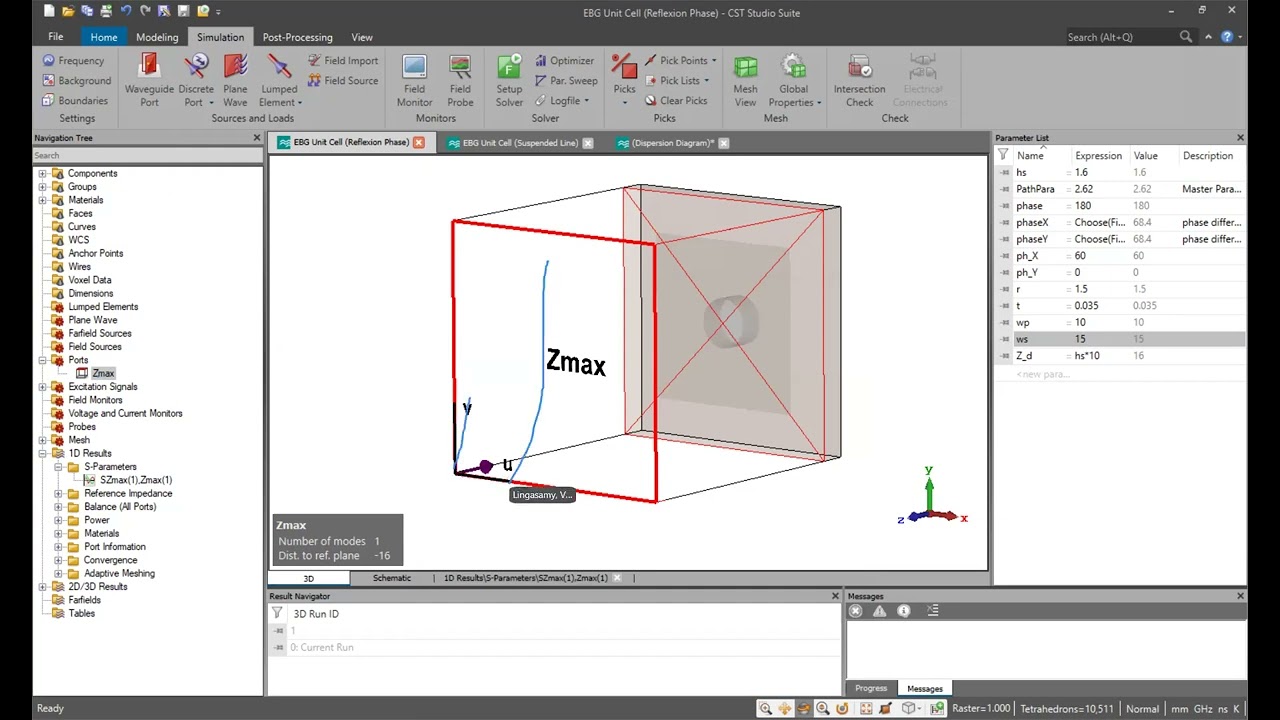
Task: Switch to the Progress tab
Action: (x=870, y=688)
